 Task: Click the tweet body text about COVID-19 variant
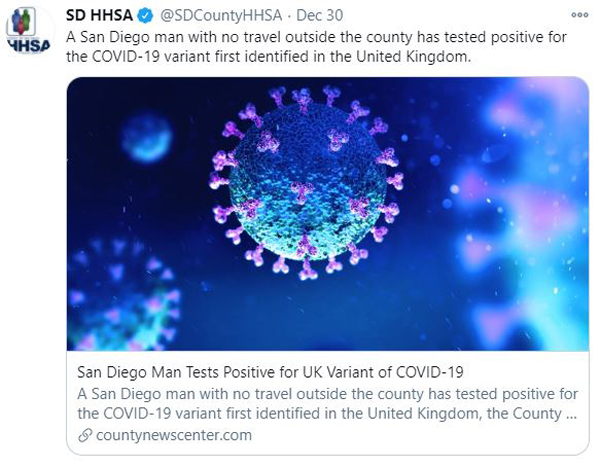[x=316, y=47]
